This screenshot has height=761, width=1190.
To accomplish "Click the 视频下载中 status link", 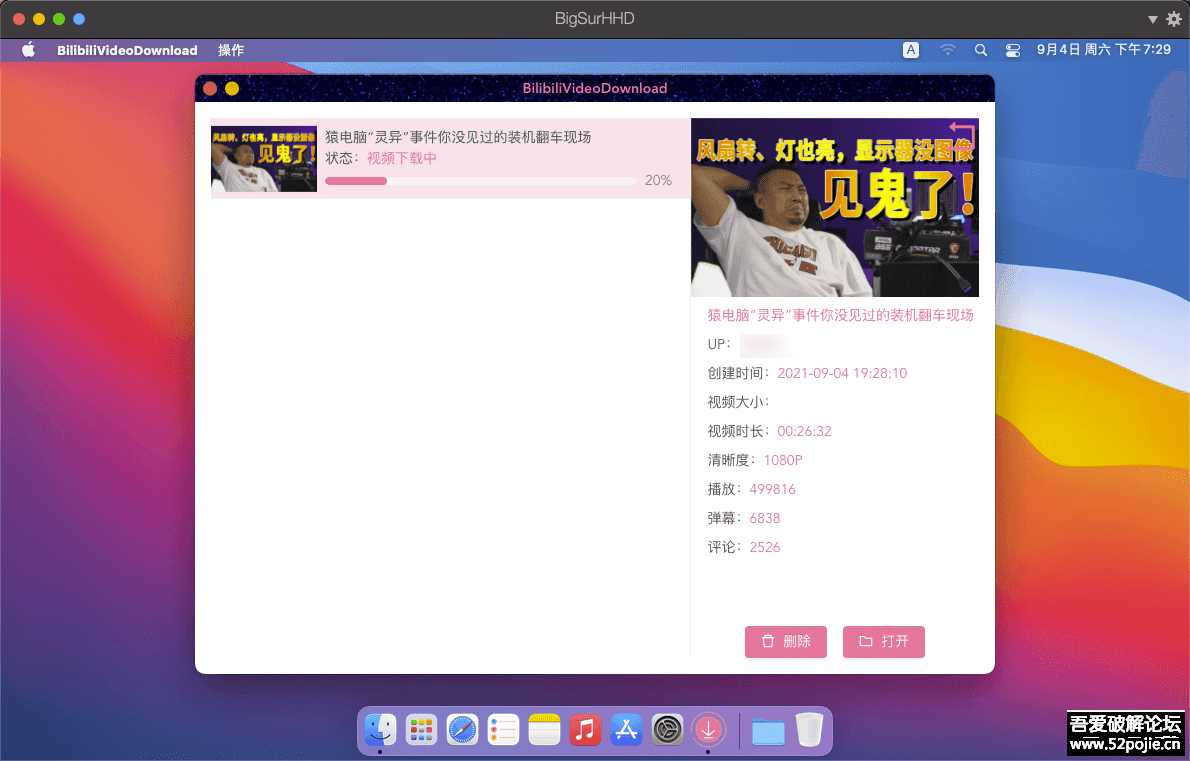I will [x=402, y=158].
